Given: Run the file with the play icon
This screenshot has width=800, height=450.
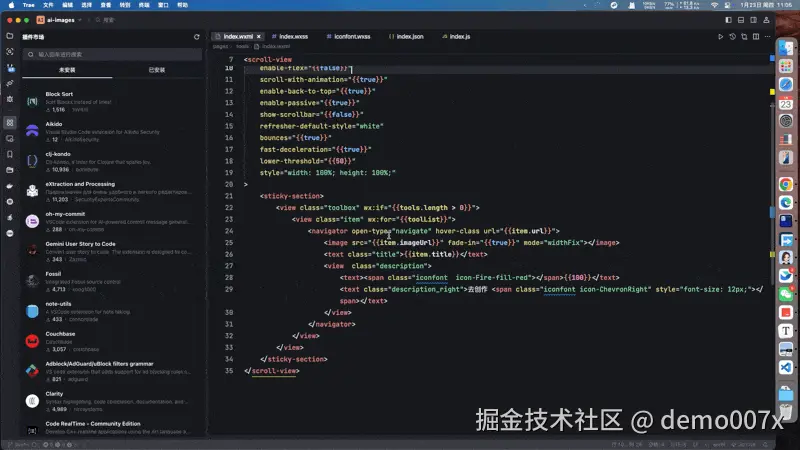Looking at the screenshot, I should 720,37.
